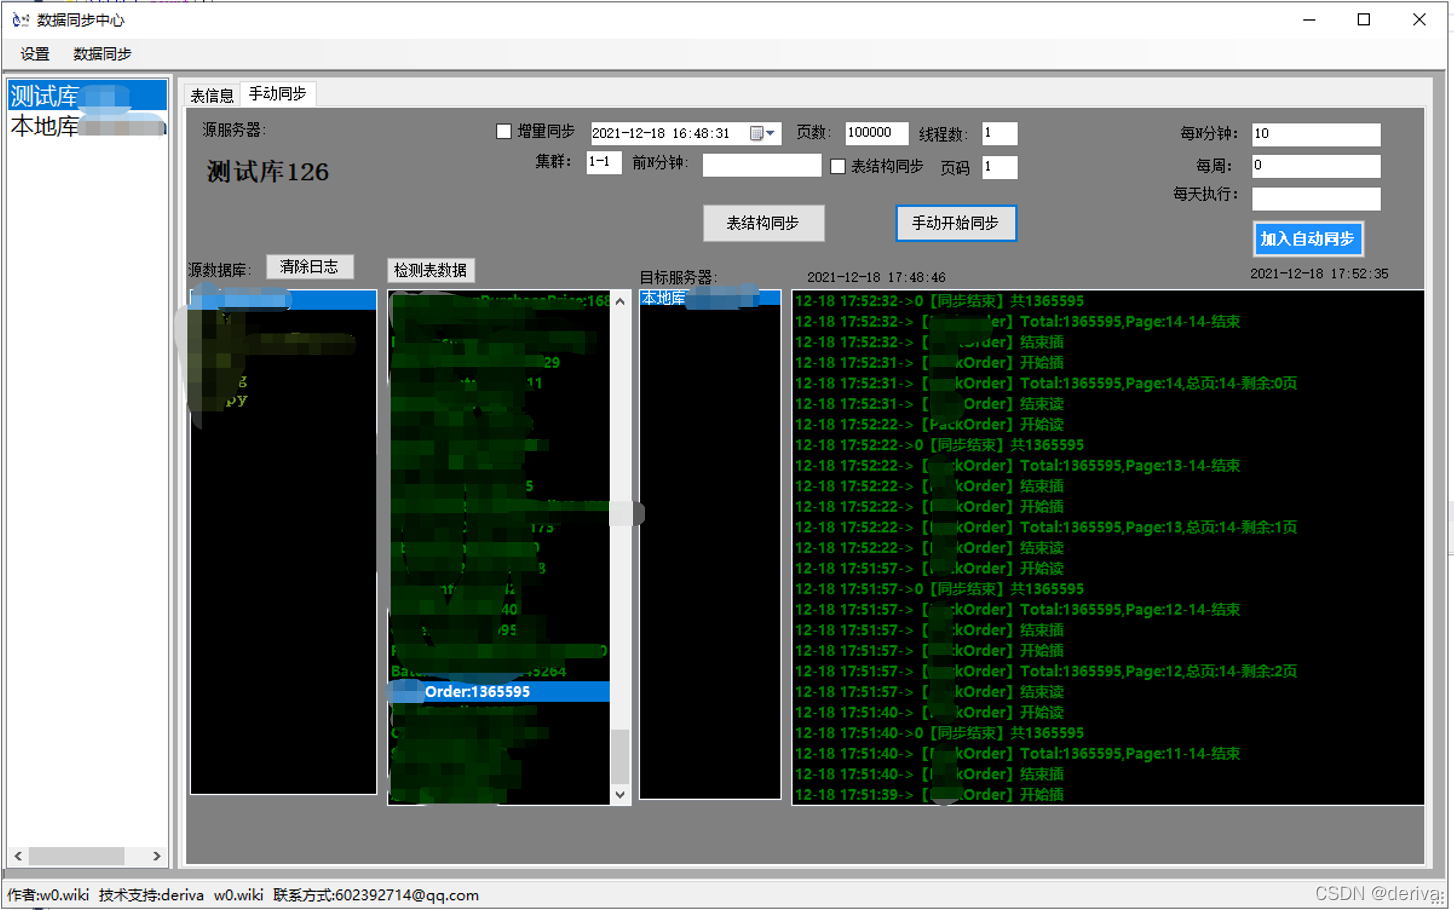Click log line Page:12,总页:14-剩余:2页

1045,671
